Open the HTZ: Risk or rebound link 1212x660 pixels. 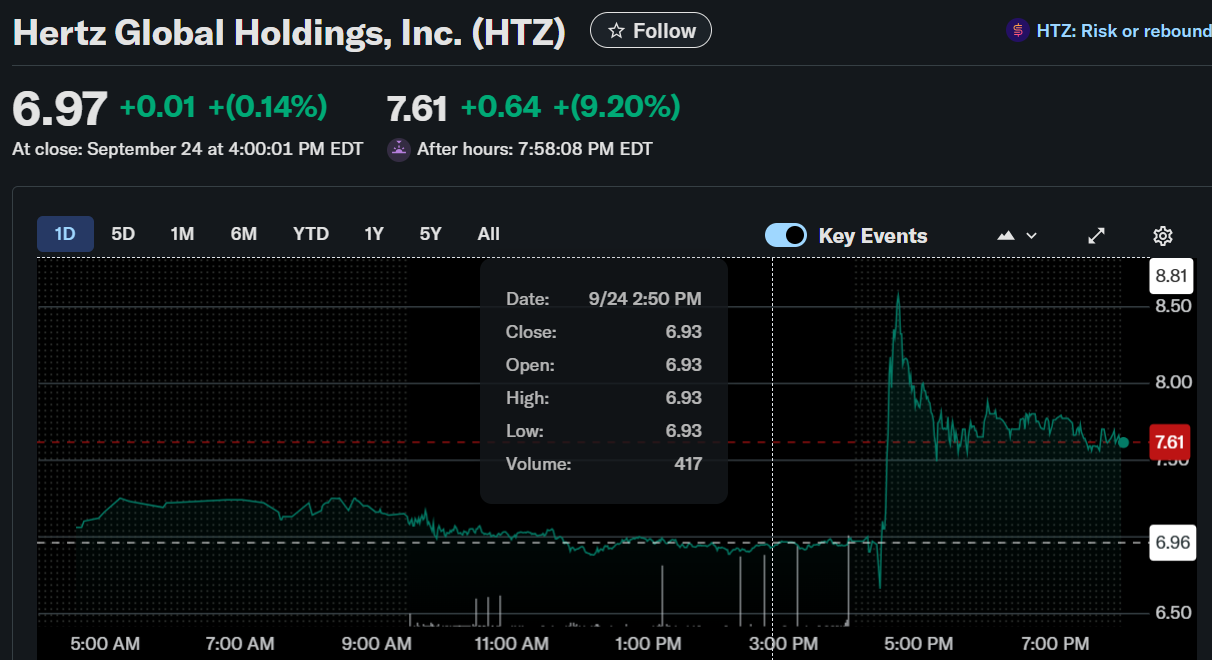coord(1124,31)
